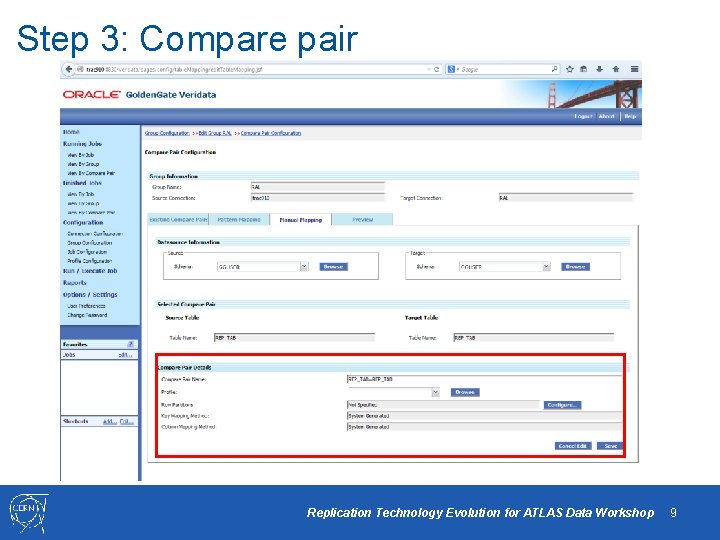Open View By Job under Finished Jobs
720x540 pixels.
click(x=81, y=194)
